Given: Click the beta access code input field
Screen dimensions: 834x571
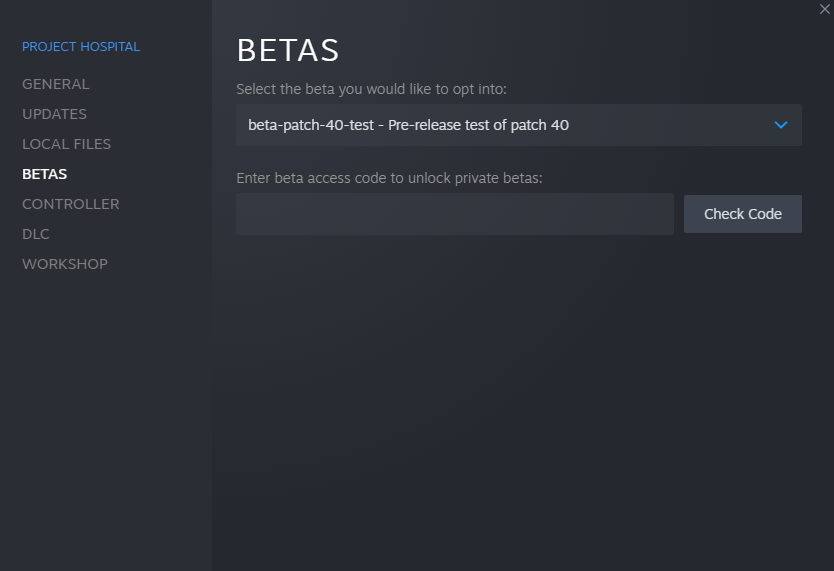Looking at the screenshot, I should click(x=454, y=214).
